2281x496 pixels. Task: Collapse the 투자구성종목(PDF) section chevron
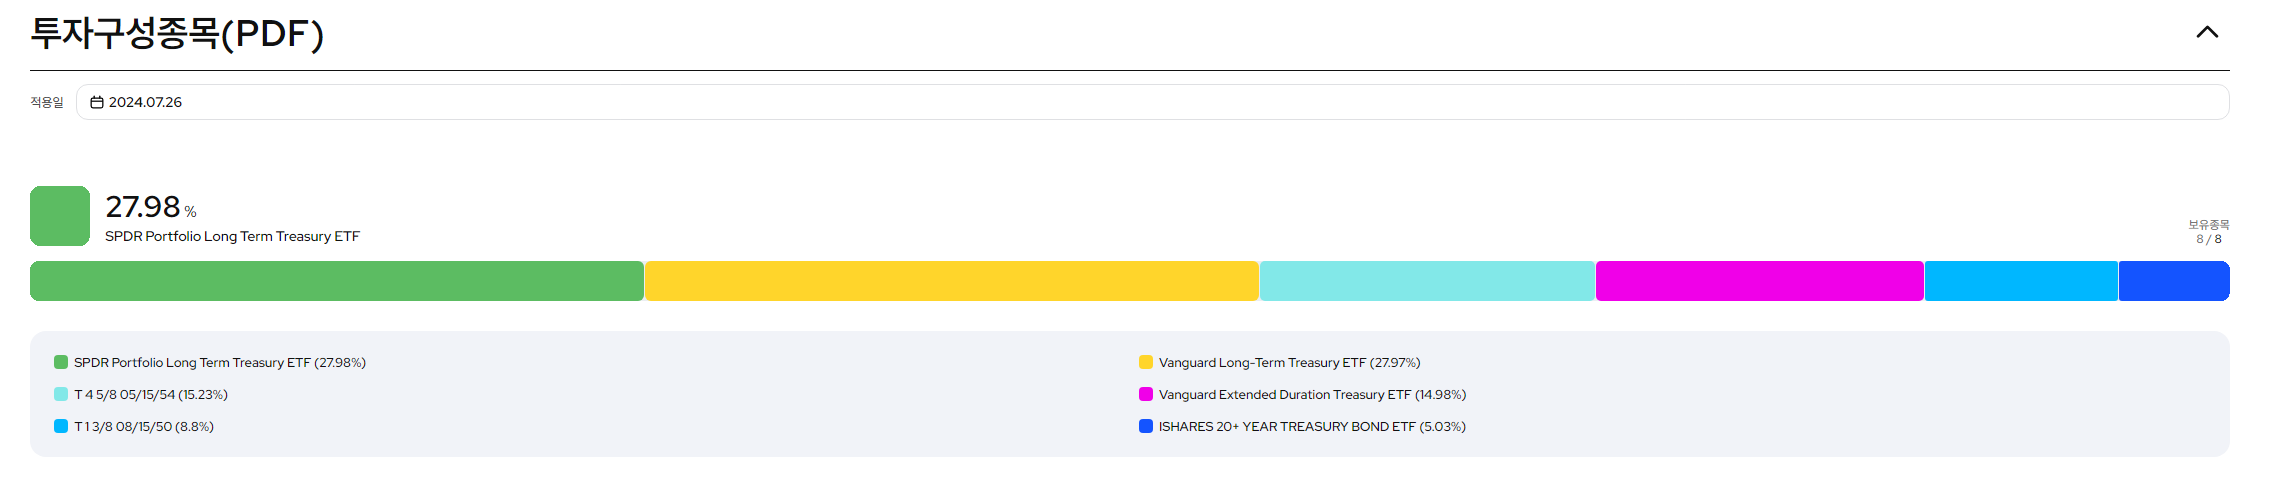coord(2207,32)
